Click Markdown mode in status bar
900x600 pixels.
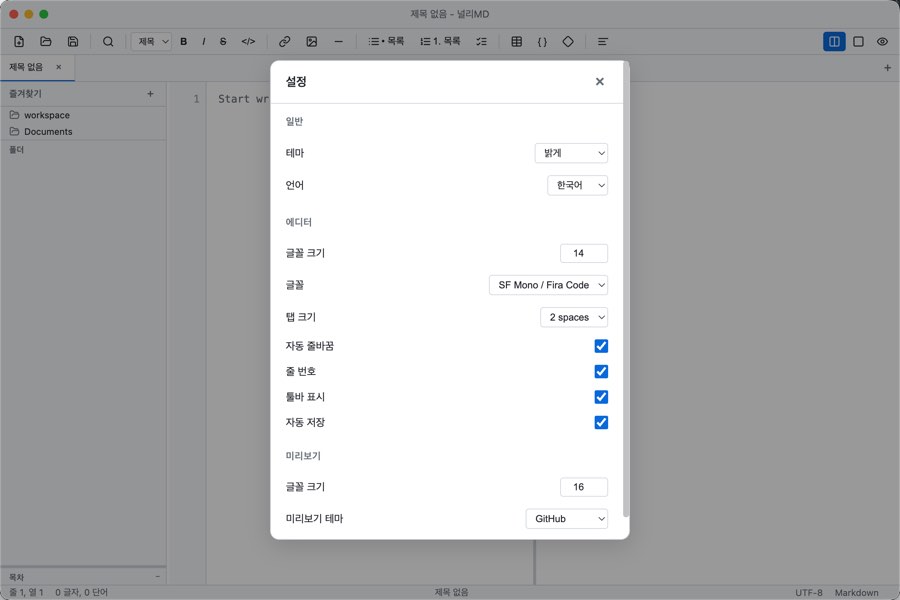pyautogui.click(x=856, y=593)
